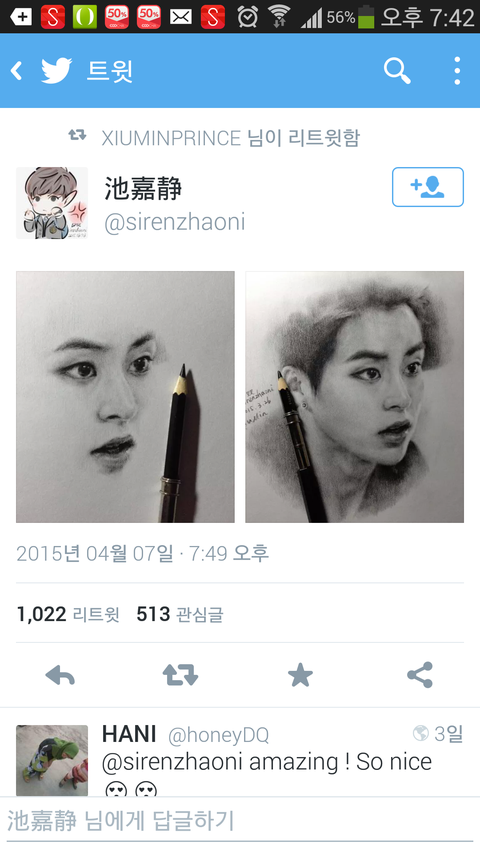The height and width of the screenshot is (853, 480).
Task: Tap the Twitter bird logo
Action: click(57, 71)
